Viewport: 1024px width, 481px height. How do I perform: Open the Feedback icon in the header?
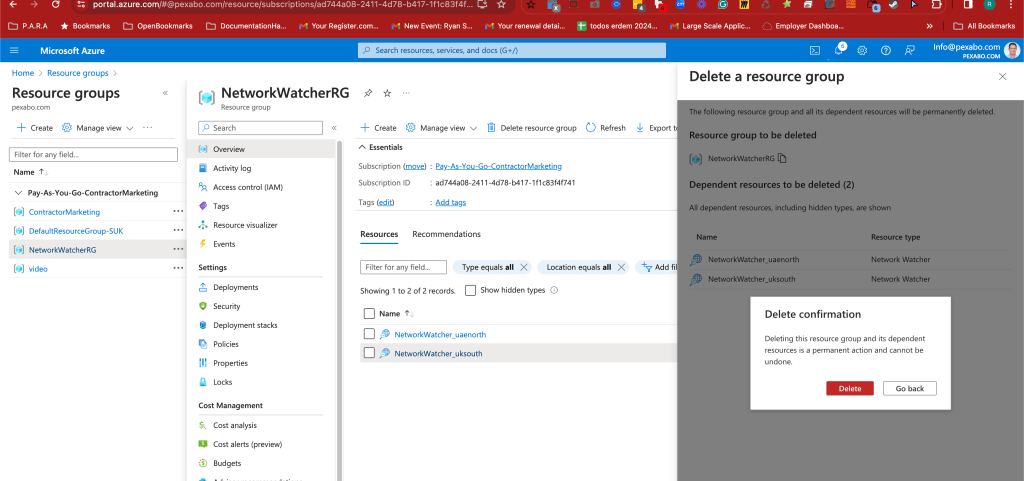(x=909, y=51)
